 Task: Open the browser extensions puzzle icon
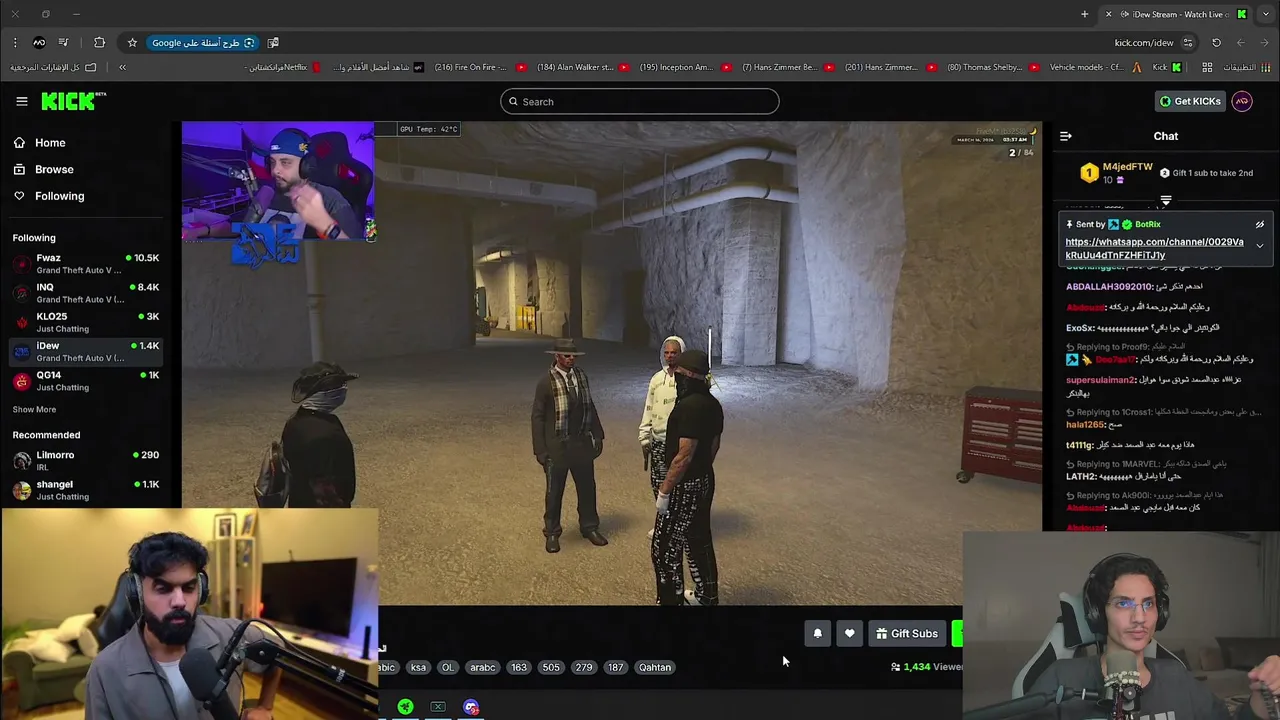point(99,43)
